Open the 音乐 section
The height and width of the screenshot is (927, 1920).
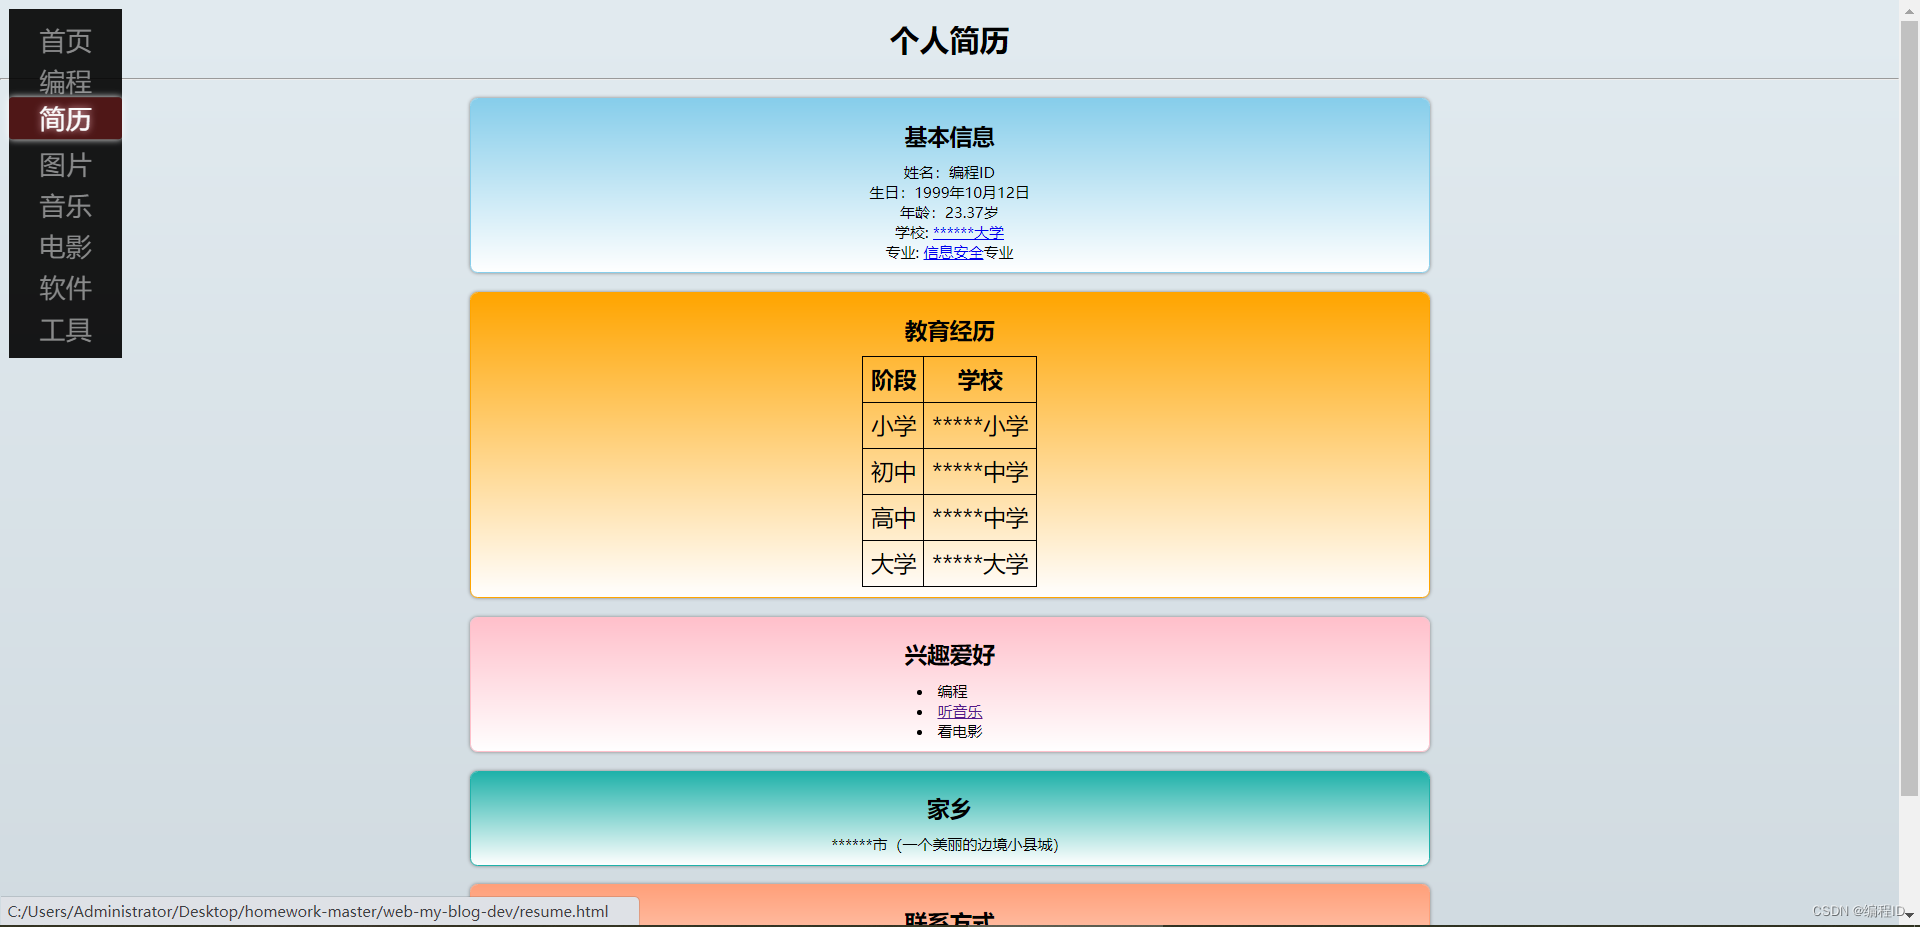point(65,207)
